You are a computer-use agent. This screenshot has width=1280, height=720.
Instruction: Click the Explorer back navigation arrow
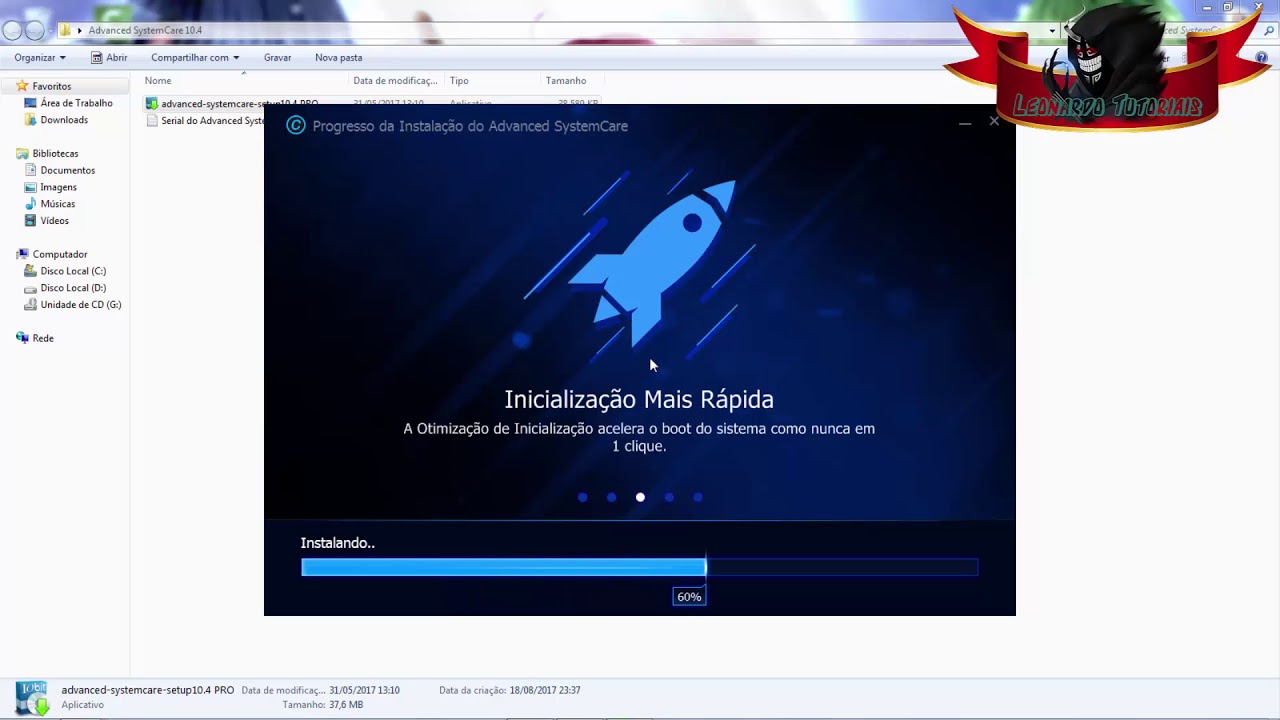click(12, 30)
